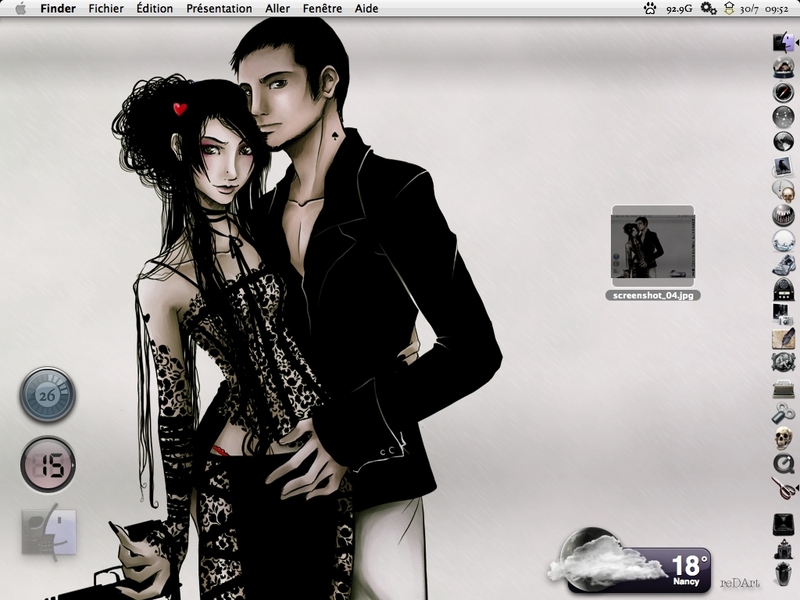Click the screenshot_04.jpg file name label
The width and height of the screenshot is (800, 600).
pos(653,295)
